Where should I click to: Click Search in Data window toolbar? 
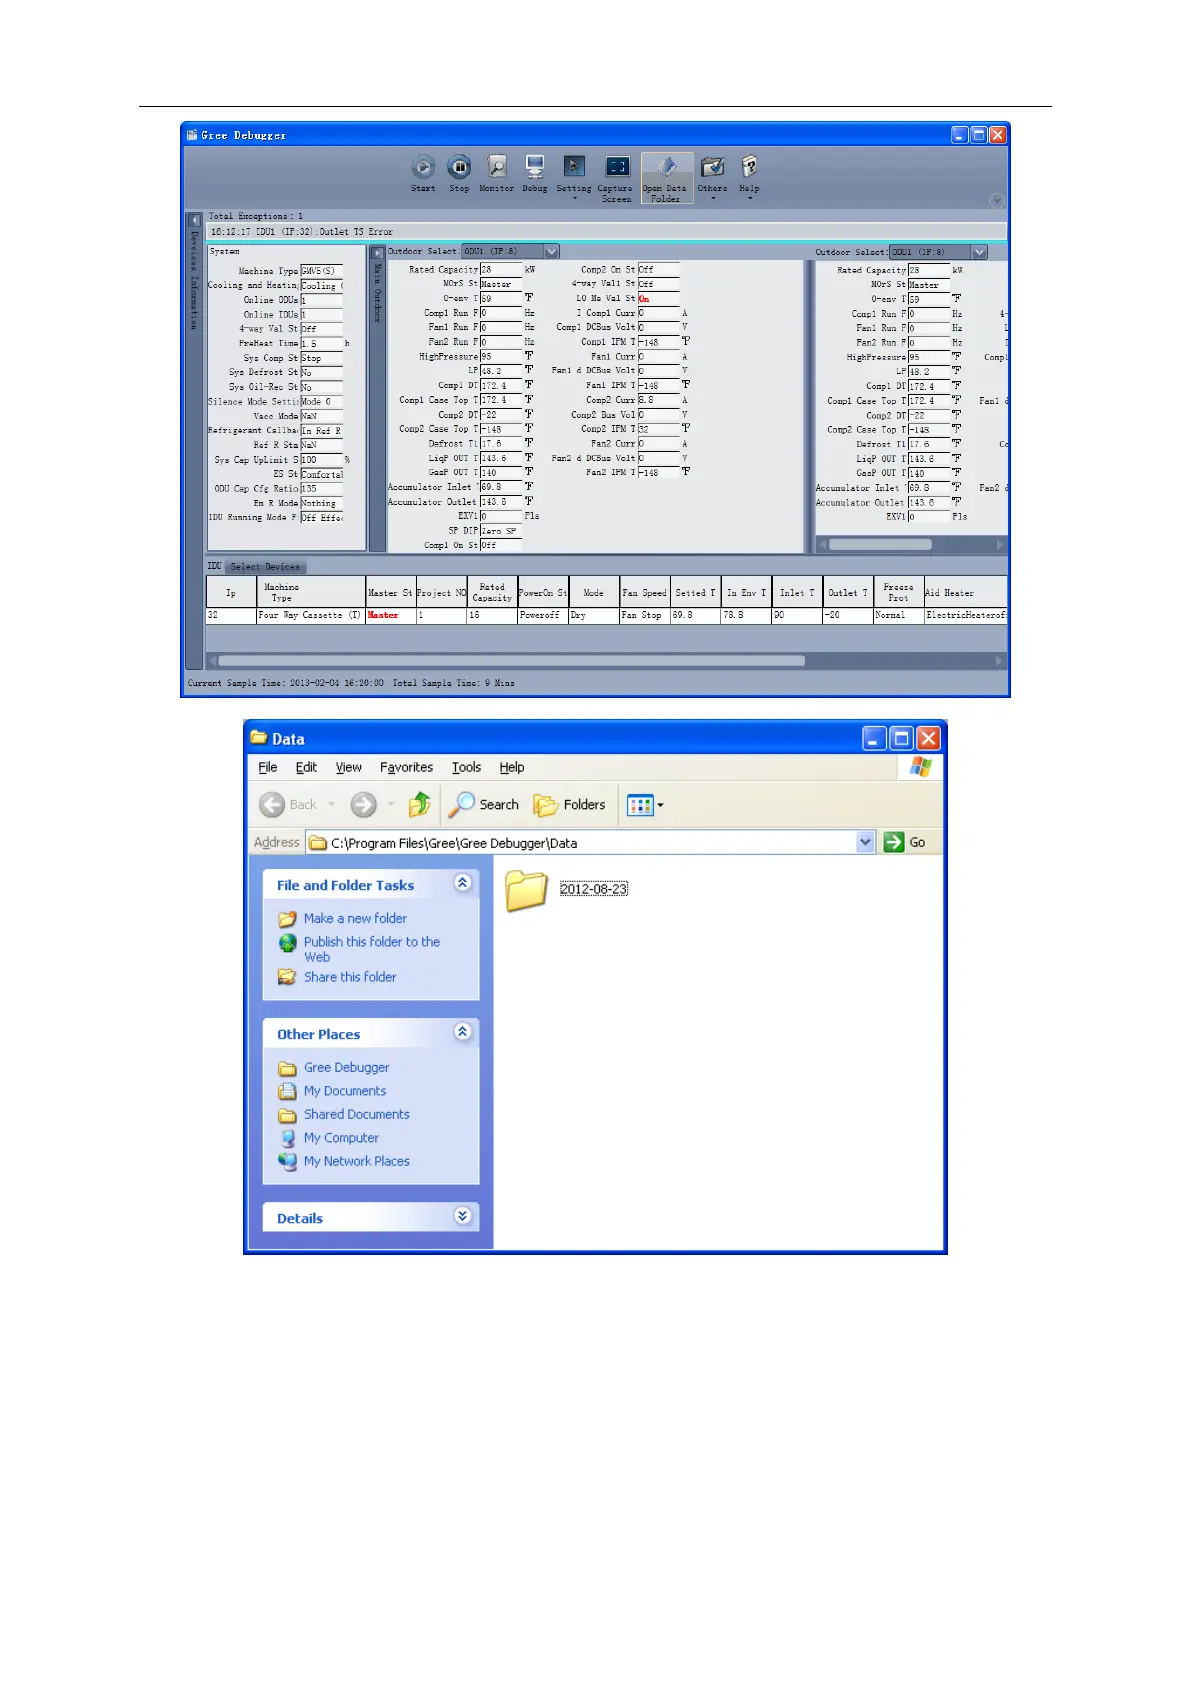pos(484,804)
